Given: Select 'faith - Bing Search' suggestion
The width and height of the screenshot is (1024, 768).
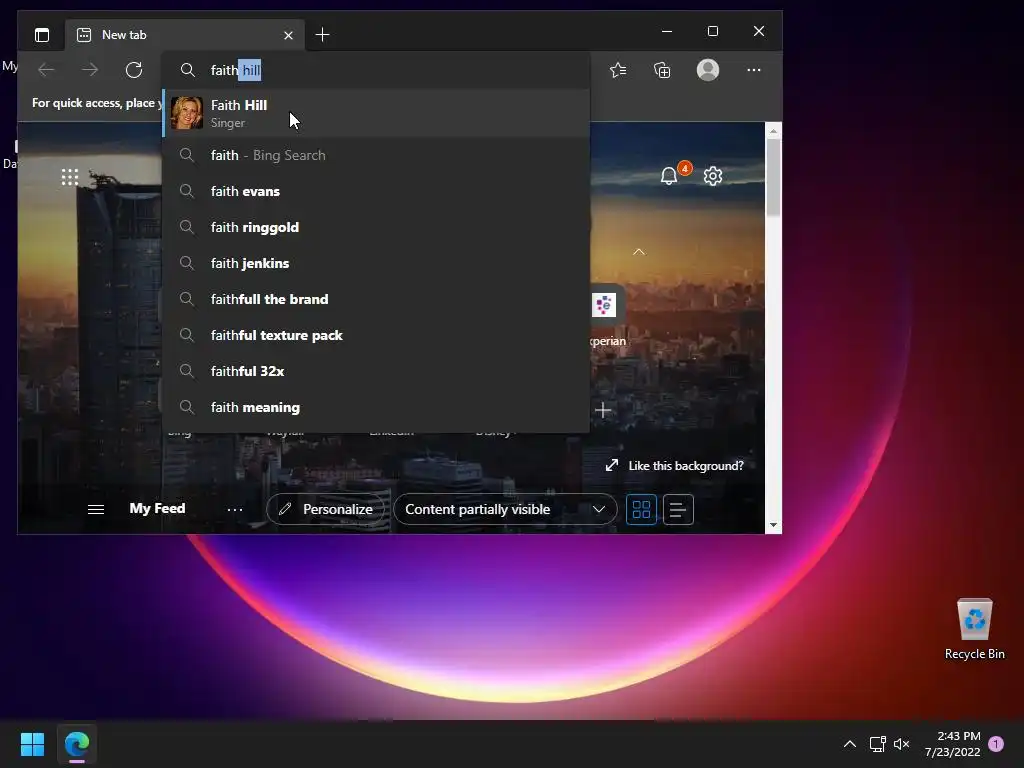Looking at the screenshot, I should (x=376, y=155).
